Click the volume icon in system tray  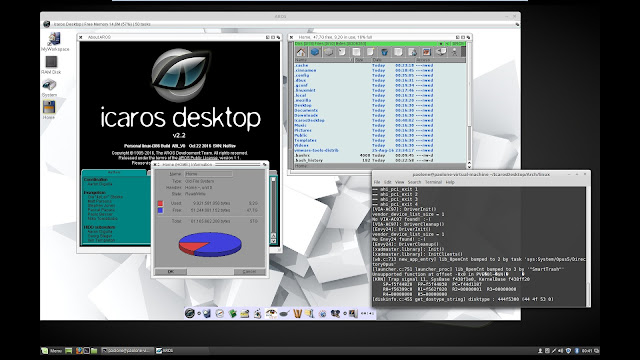[x=560, y=351]
